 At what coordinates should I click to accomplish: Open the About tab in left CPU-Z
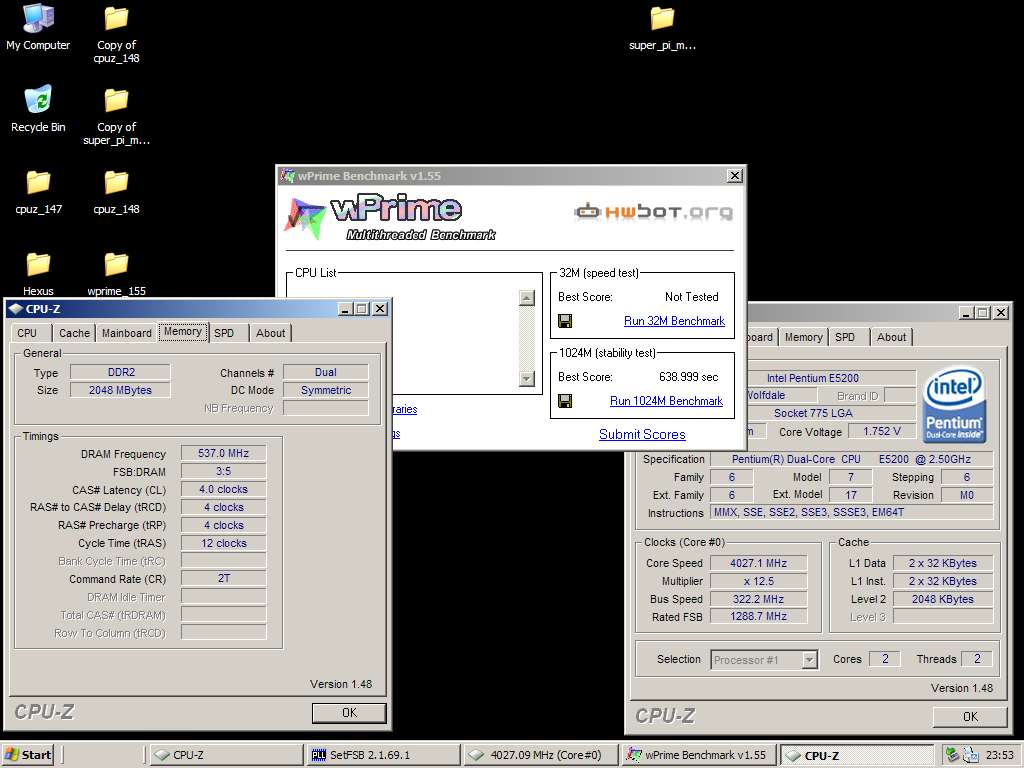click(270, 333)
